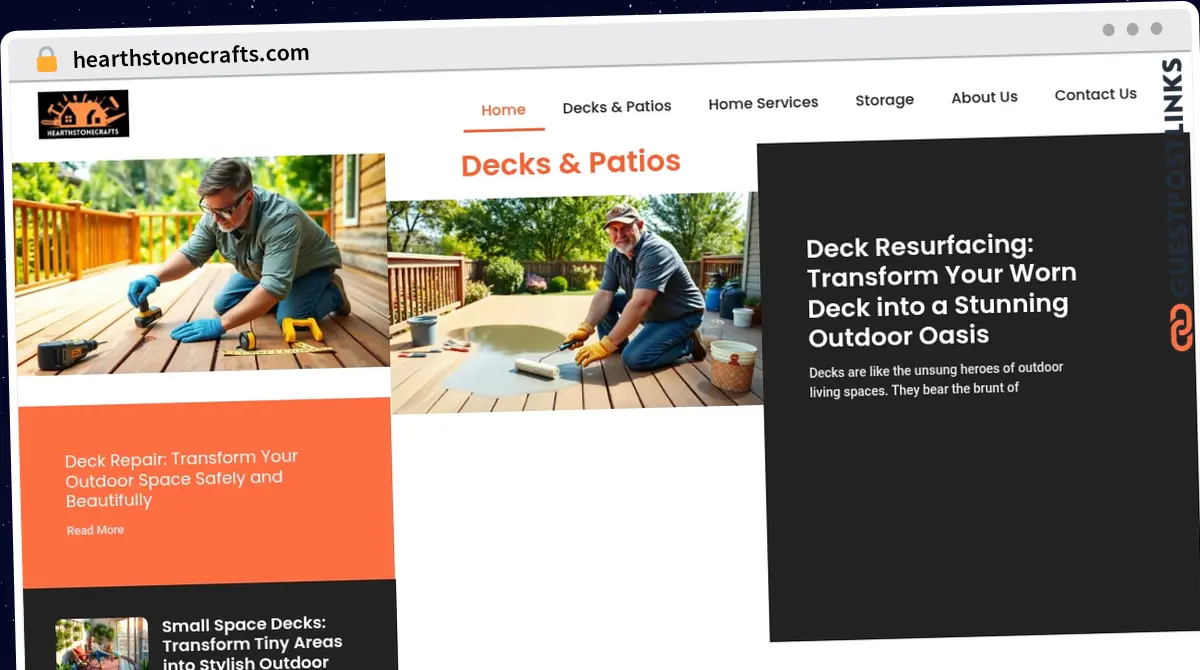Open the Decks & Patios section heading
The image size is (1200, 670).
(571, 163)
